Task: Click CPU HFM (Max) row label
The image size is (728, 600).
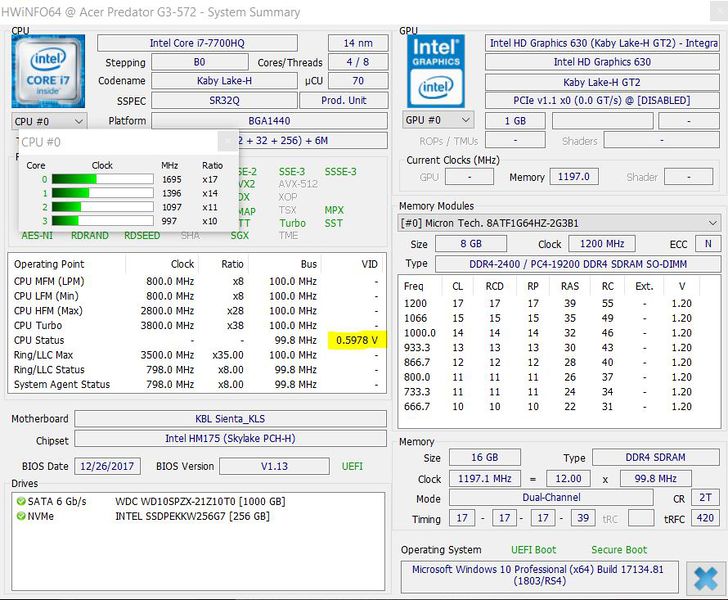Action: [48, 310]
